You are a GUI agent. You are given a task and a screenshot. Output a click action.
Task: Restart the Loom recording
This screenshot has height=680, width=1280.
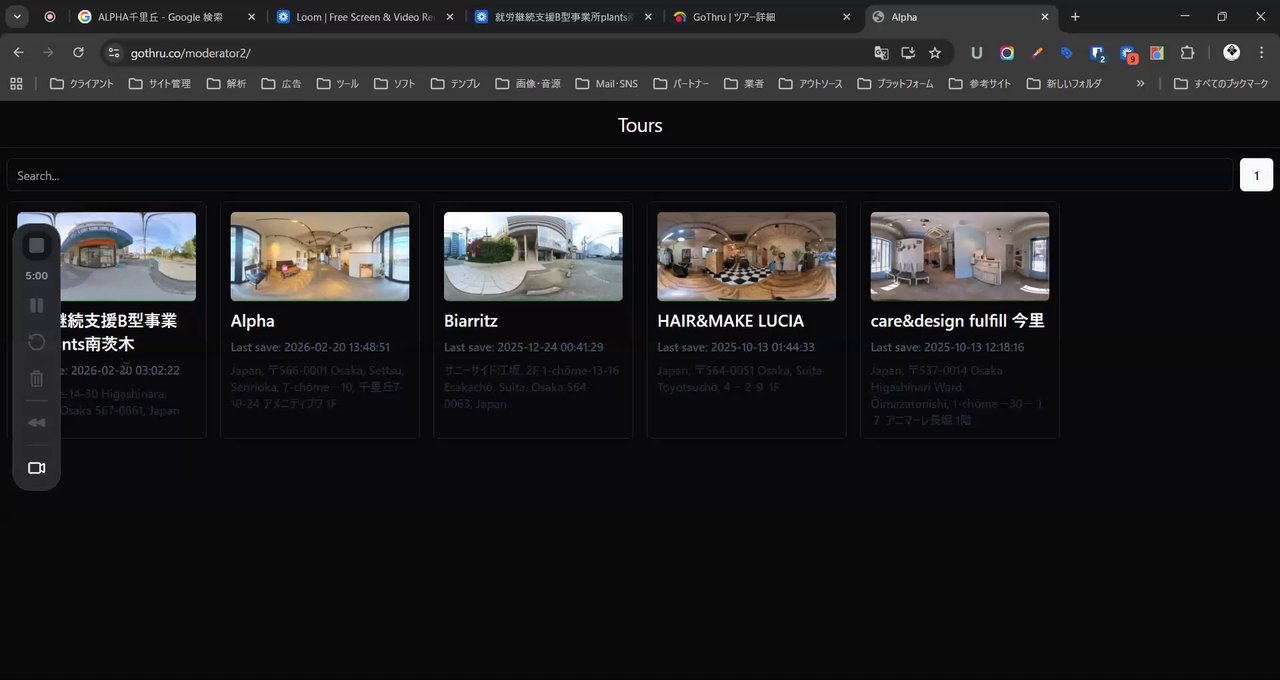[x=37, y=342]
